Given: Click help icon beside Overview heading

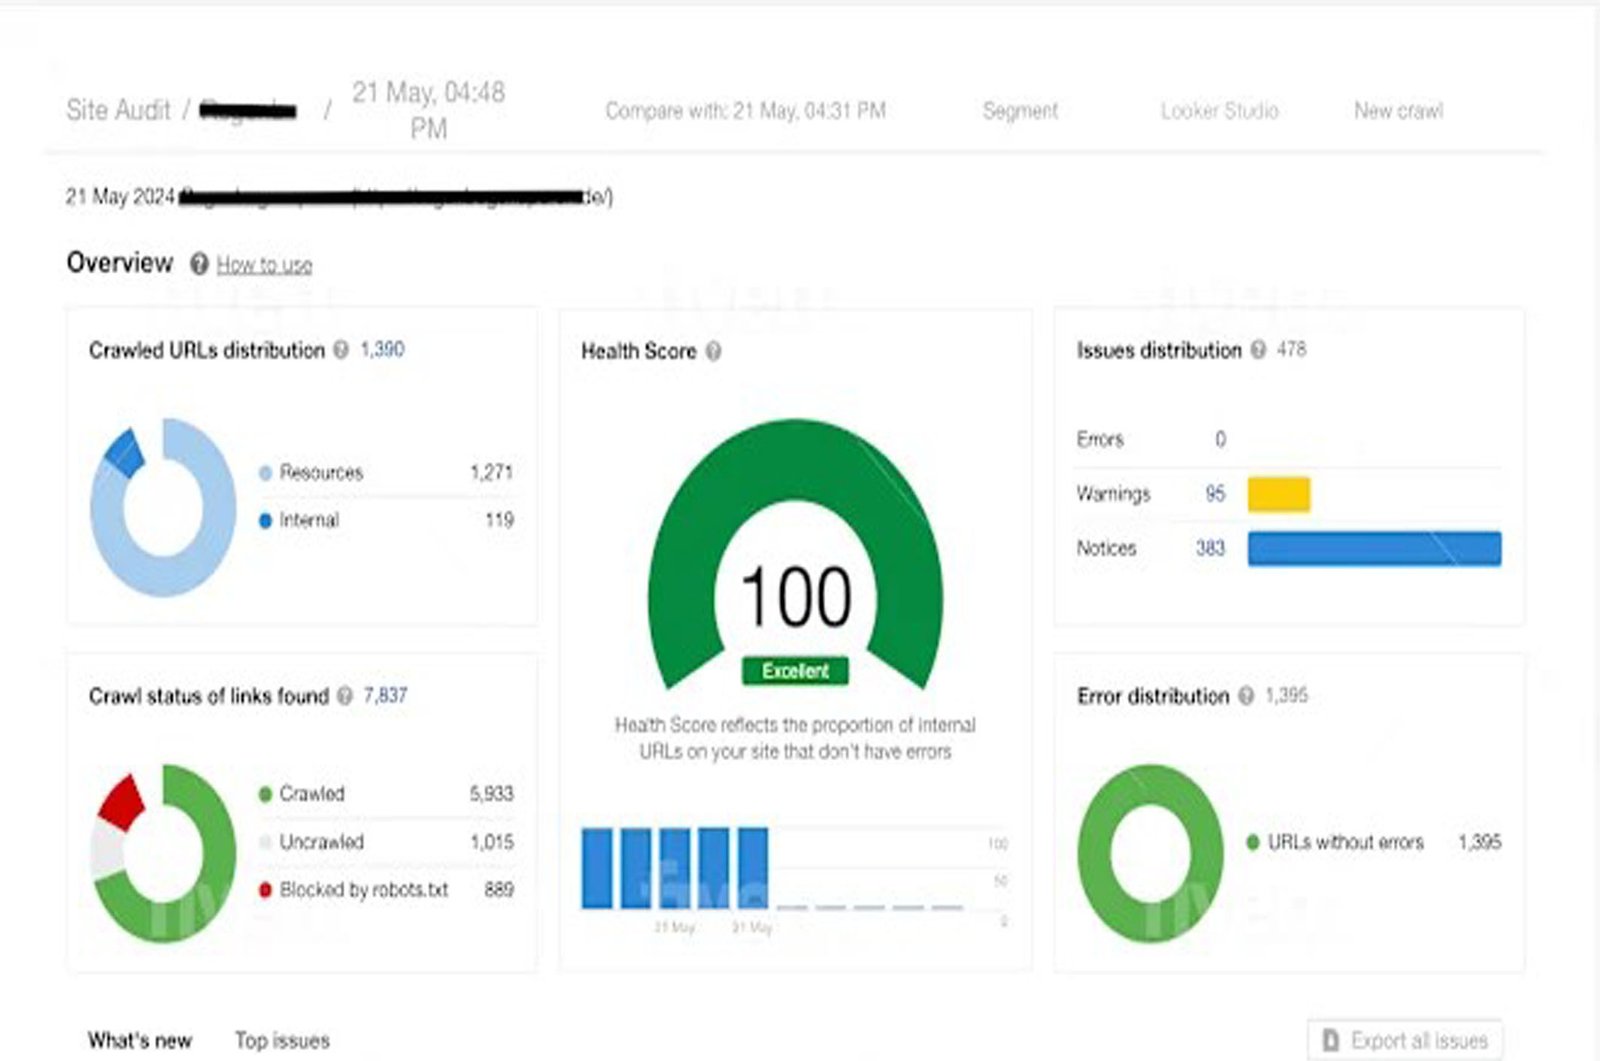Looking at the screenshot, I should 199,264.
